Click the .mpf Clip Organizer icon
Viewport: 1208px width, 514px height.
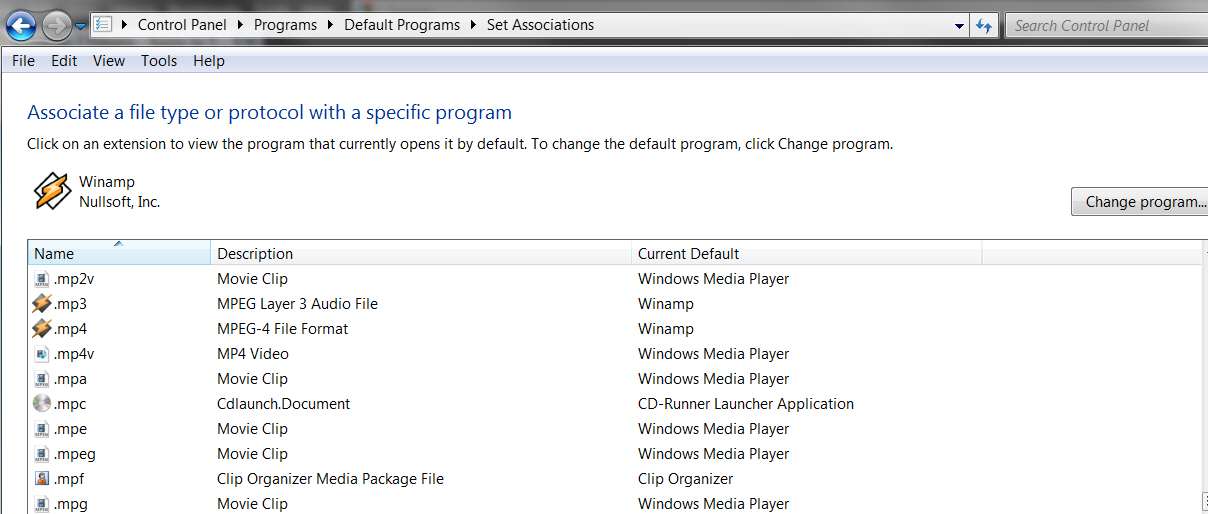[x=41, y=479]
